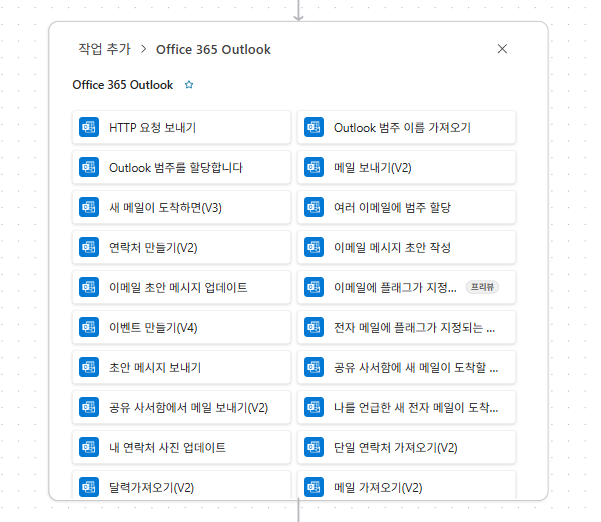Viewport: 601px width, 522px height.
Task: Select the 달력가져오기(V2) action
Action: point(181,485)
